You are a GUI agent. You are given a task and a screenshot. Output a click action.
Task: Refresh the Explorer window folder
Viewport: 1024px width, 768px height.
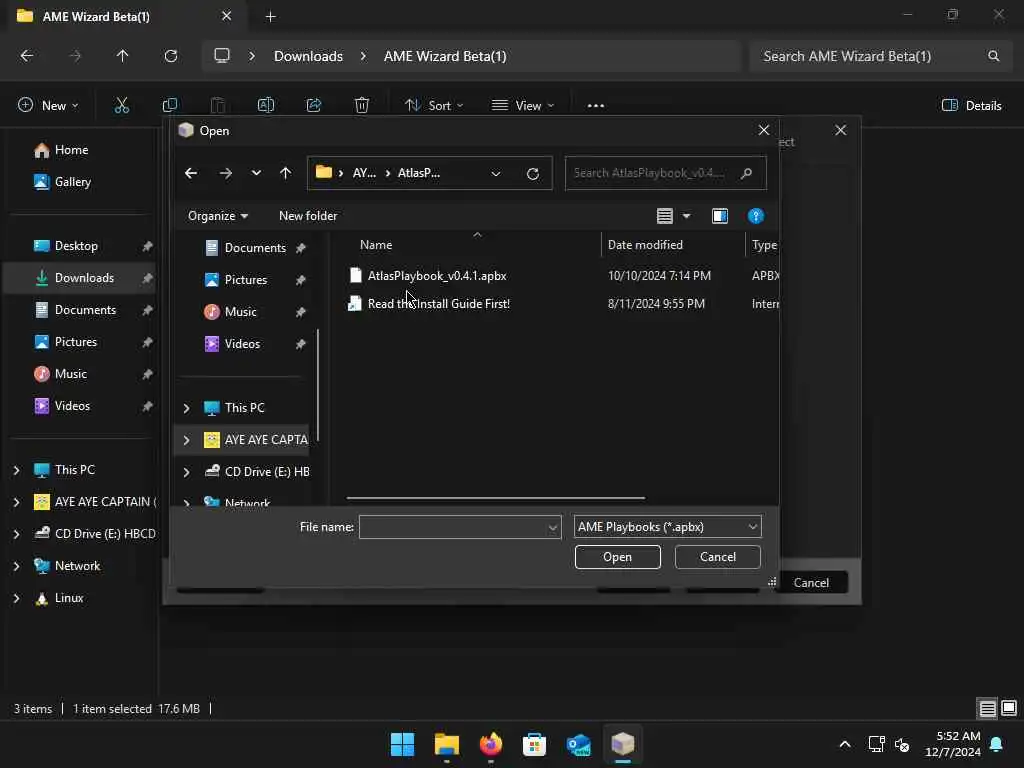(170, 56)
